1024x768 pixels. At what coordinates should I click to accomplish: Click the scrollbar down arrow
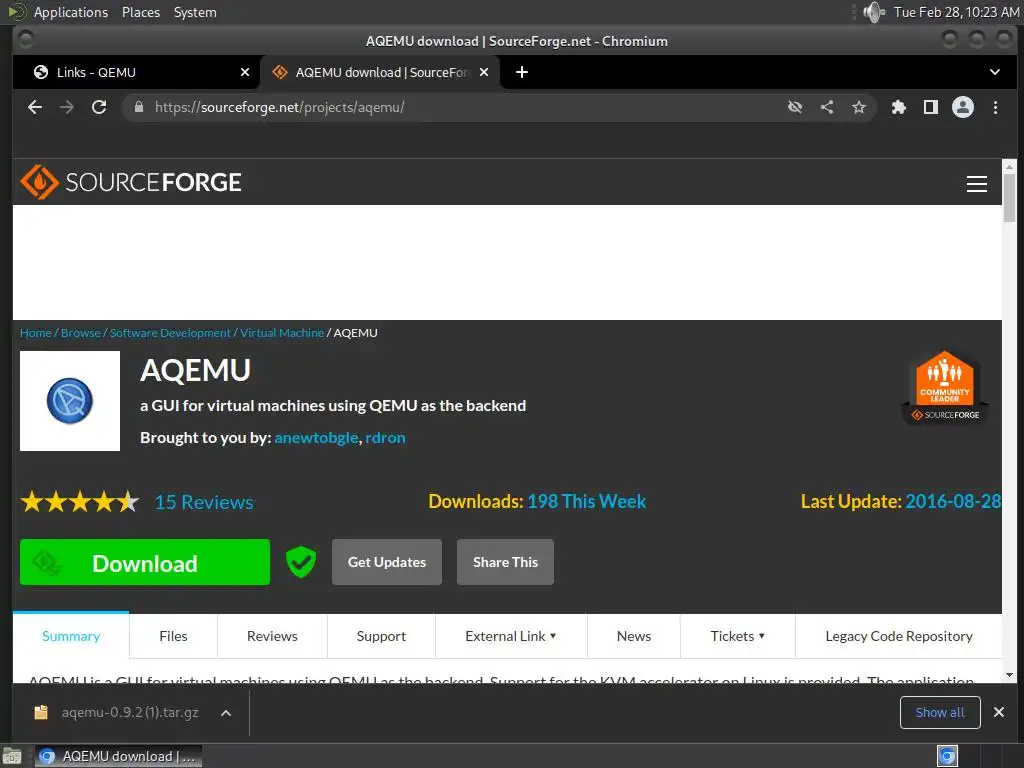tap(1010, 675)
